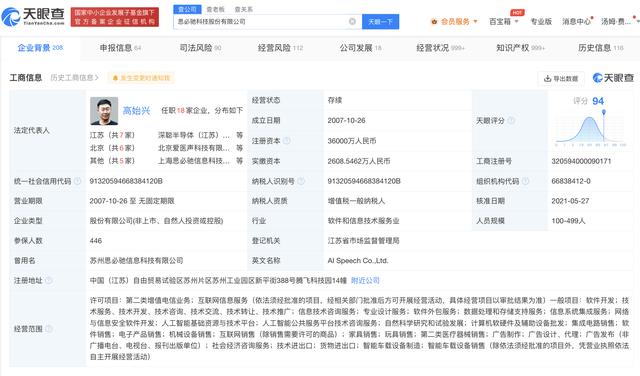Click the 高始兴 portrait photo
The height and width of the screenshot is (376, 640).
pos(104,111)
